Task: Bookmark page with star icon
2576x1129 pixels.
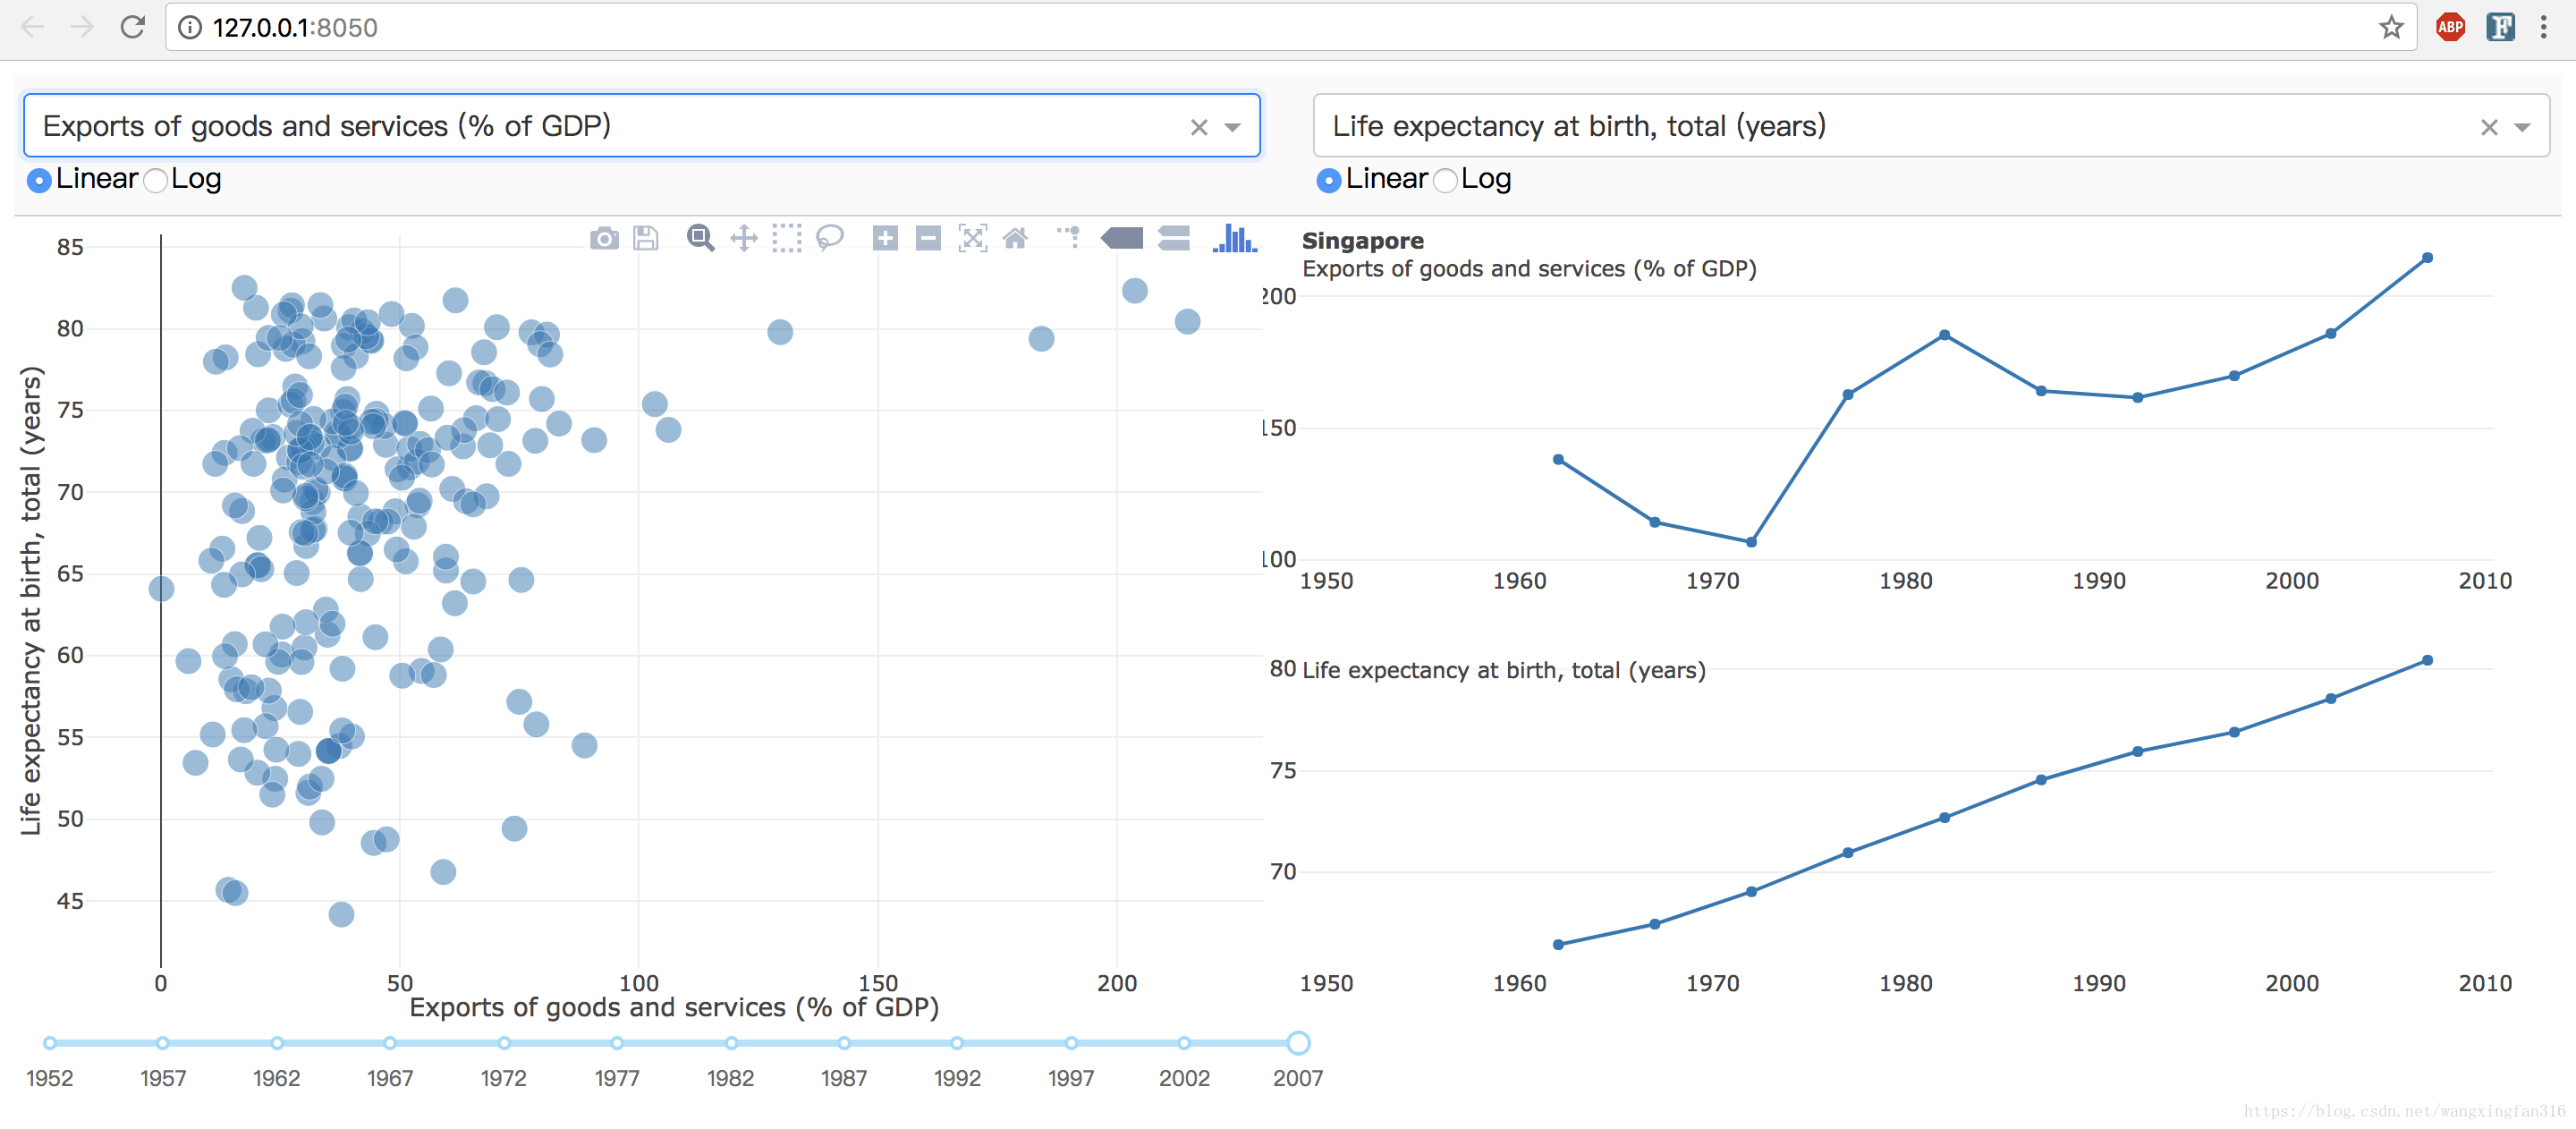Action: pos(2391,27)
